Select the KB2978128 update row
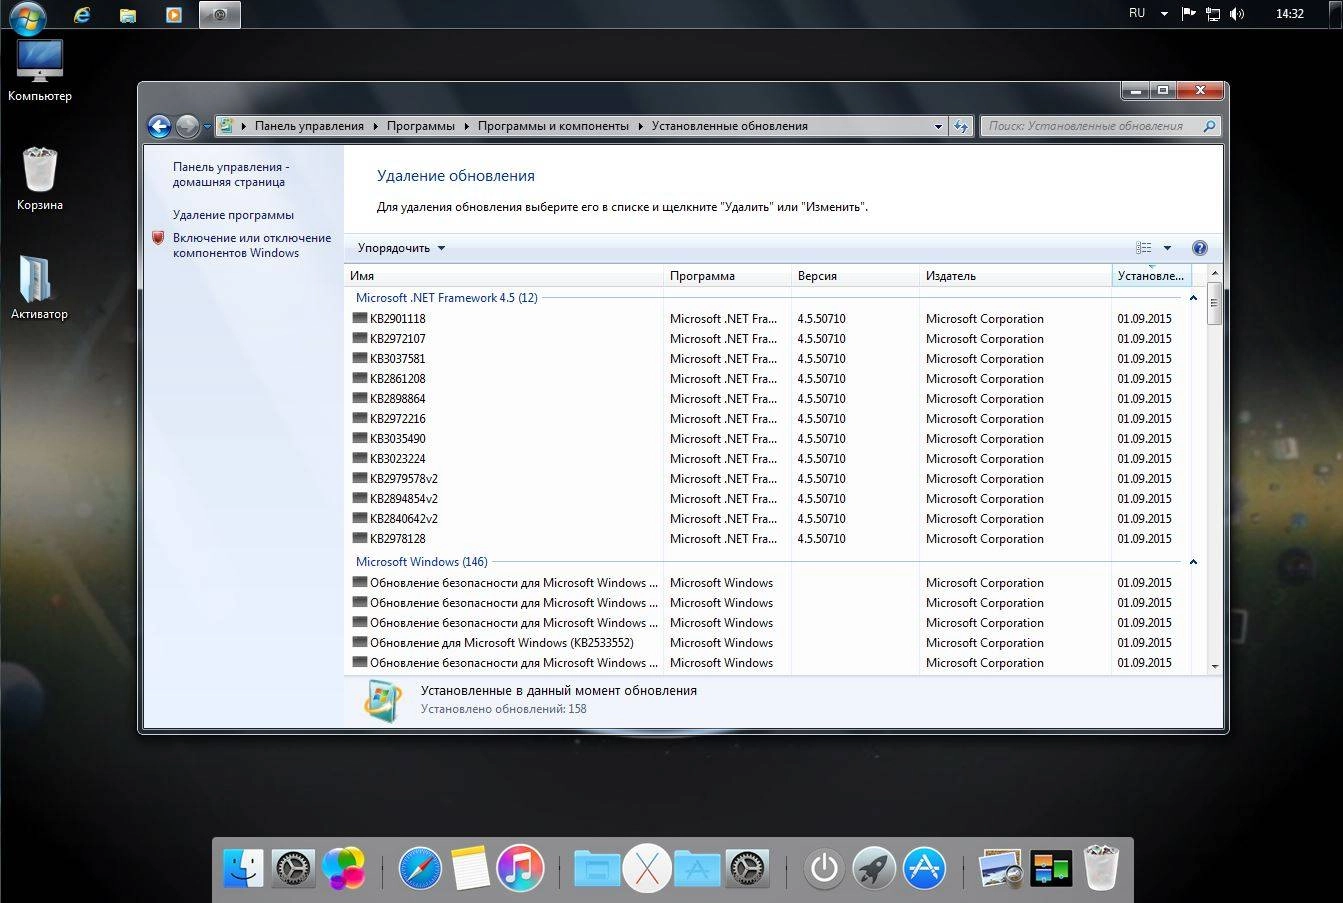The height and width of the screenshot is (903, 1343). pos(767,539)
